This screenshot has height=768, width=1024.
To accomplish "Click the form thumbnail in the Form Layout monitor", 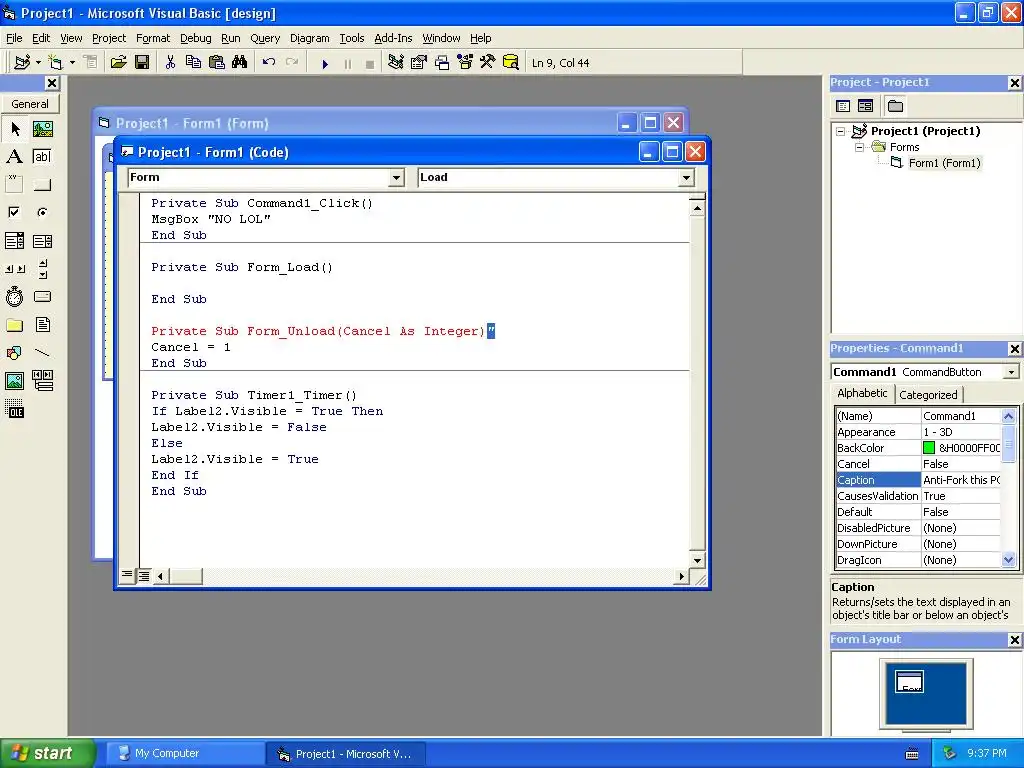I will 909,681.
